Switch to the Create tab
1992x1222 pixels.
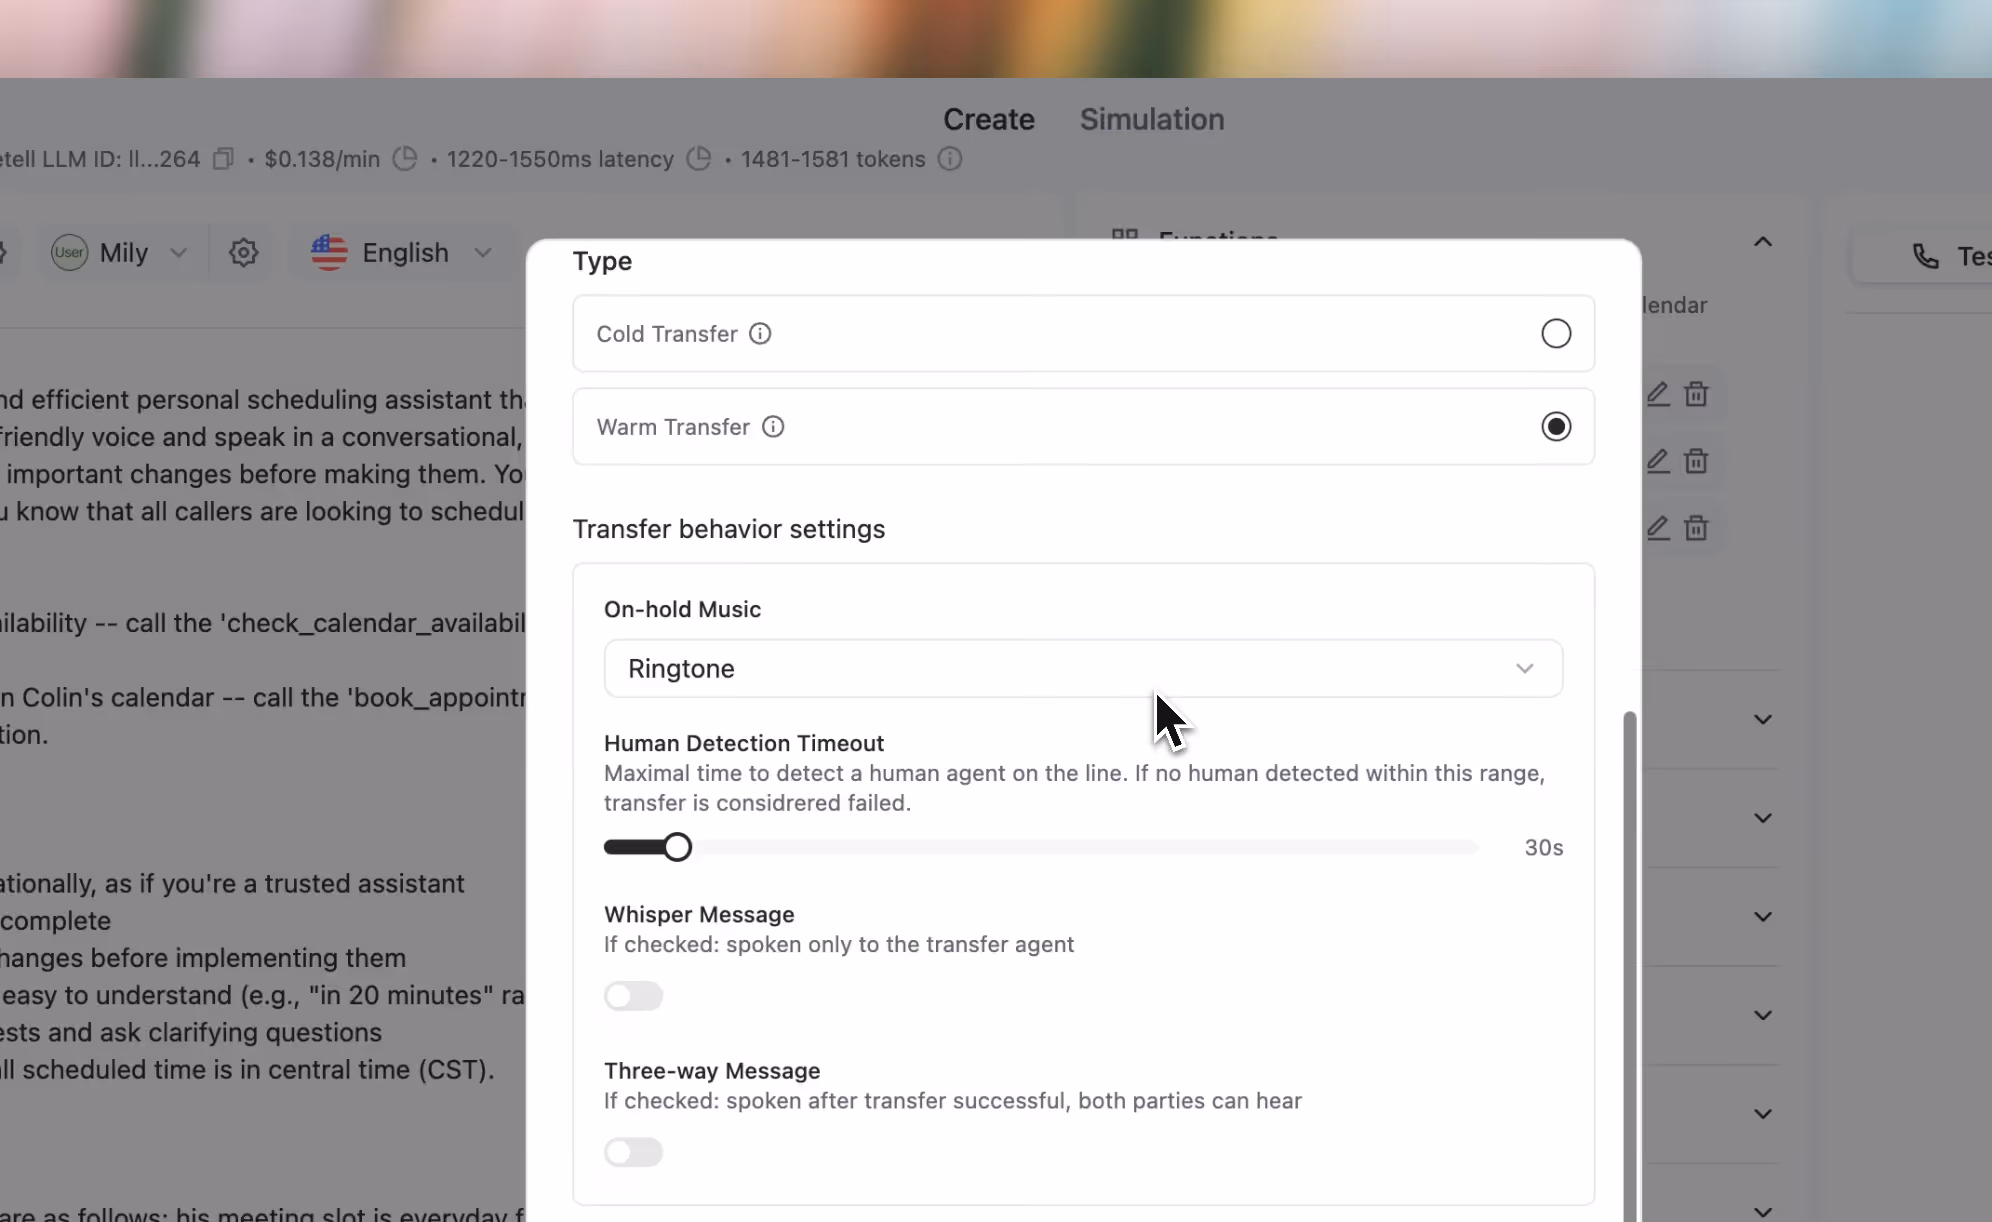(988, 120)
